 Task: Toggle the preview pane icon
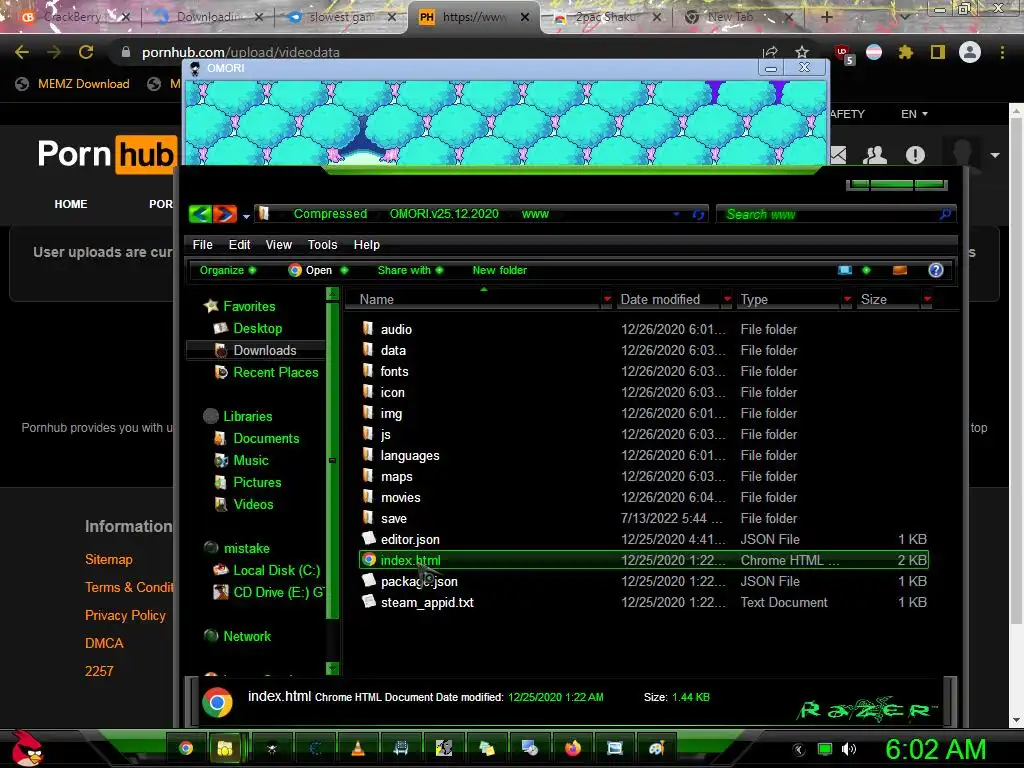pos(900,270)
